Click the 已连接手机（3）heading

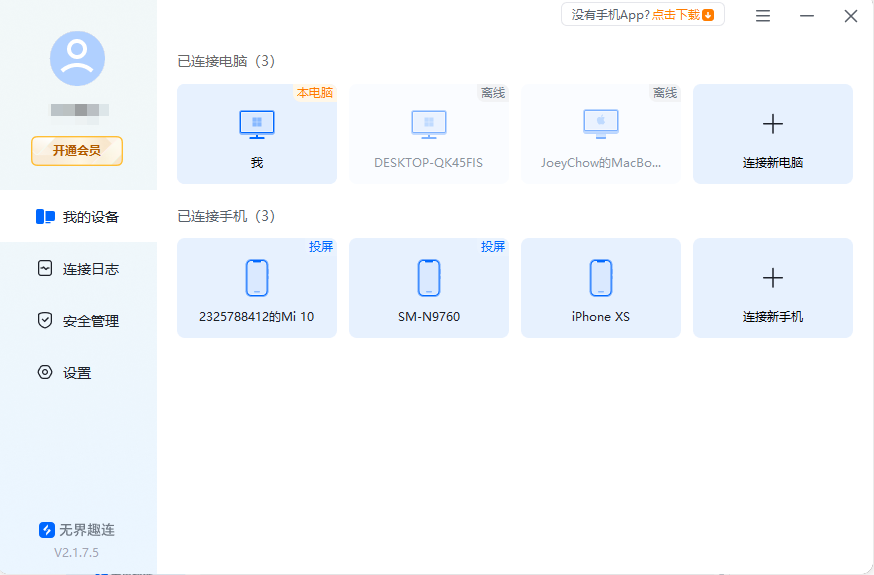(x=226, y=216)
